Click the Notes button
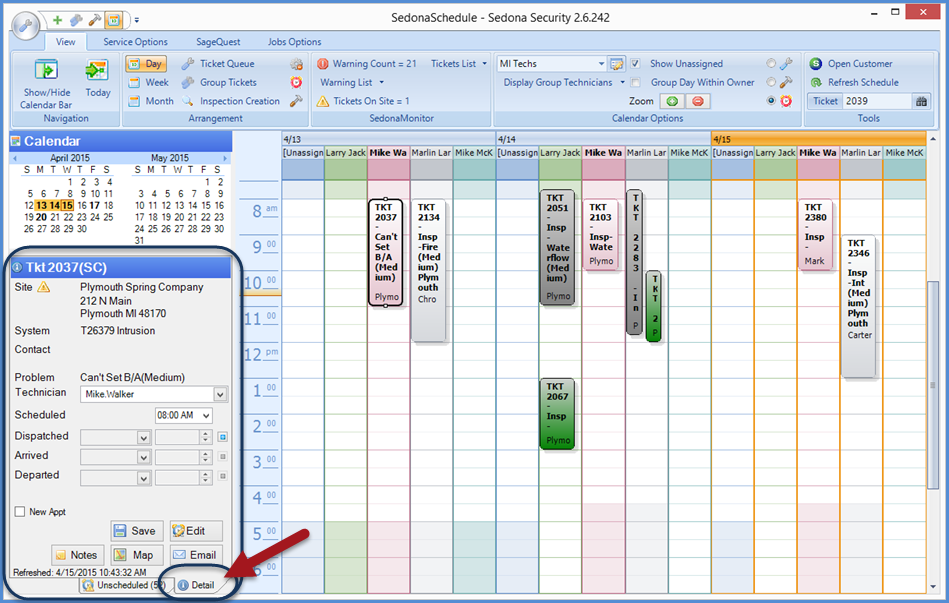The image size is (949, 603). (x=77, y=555)
